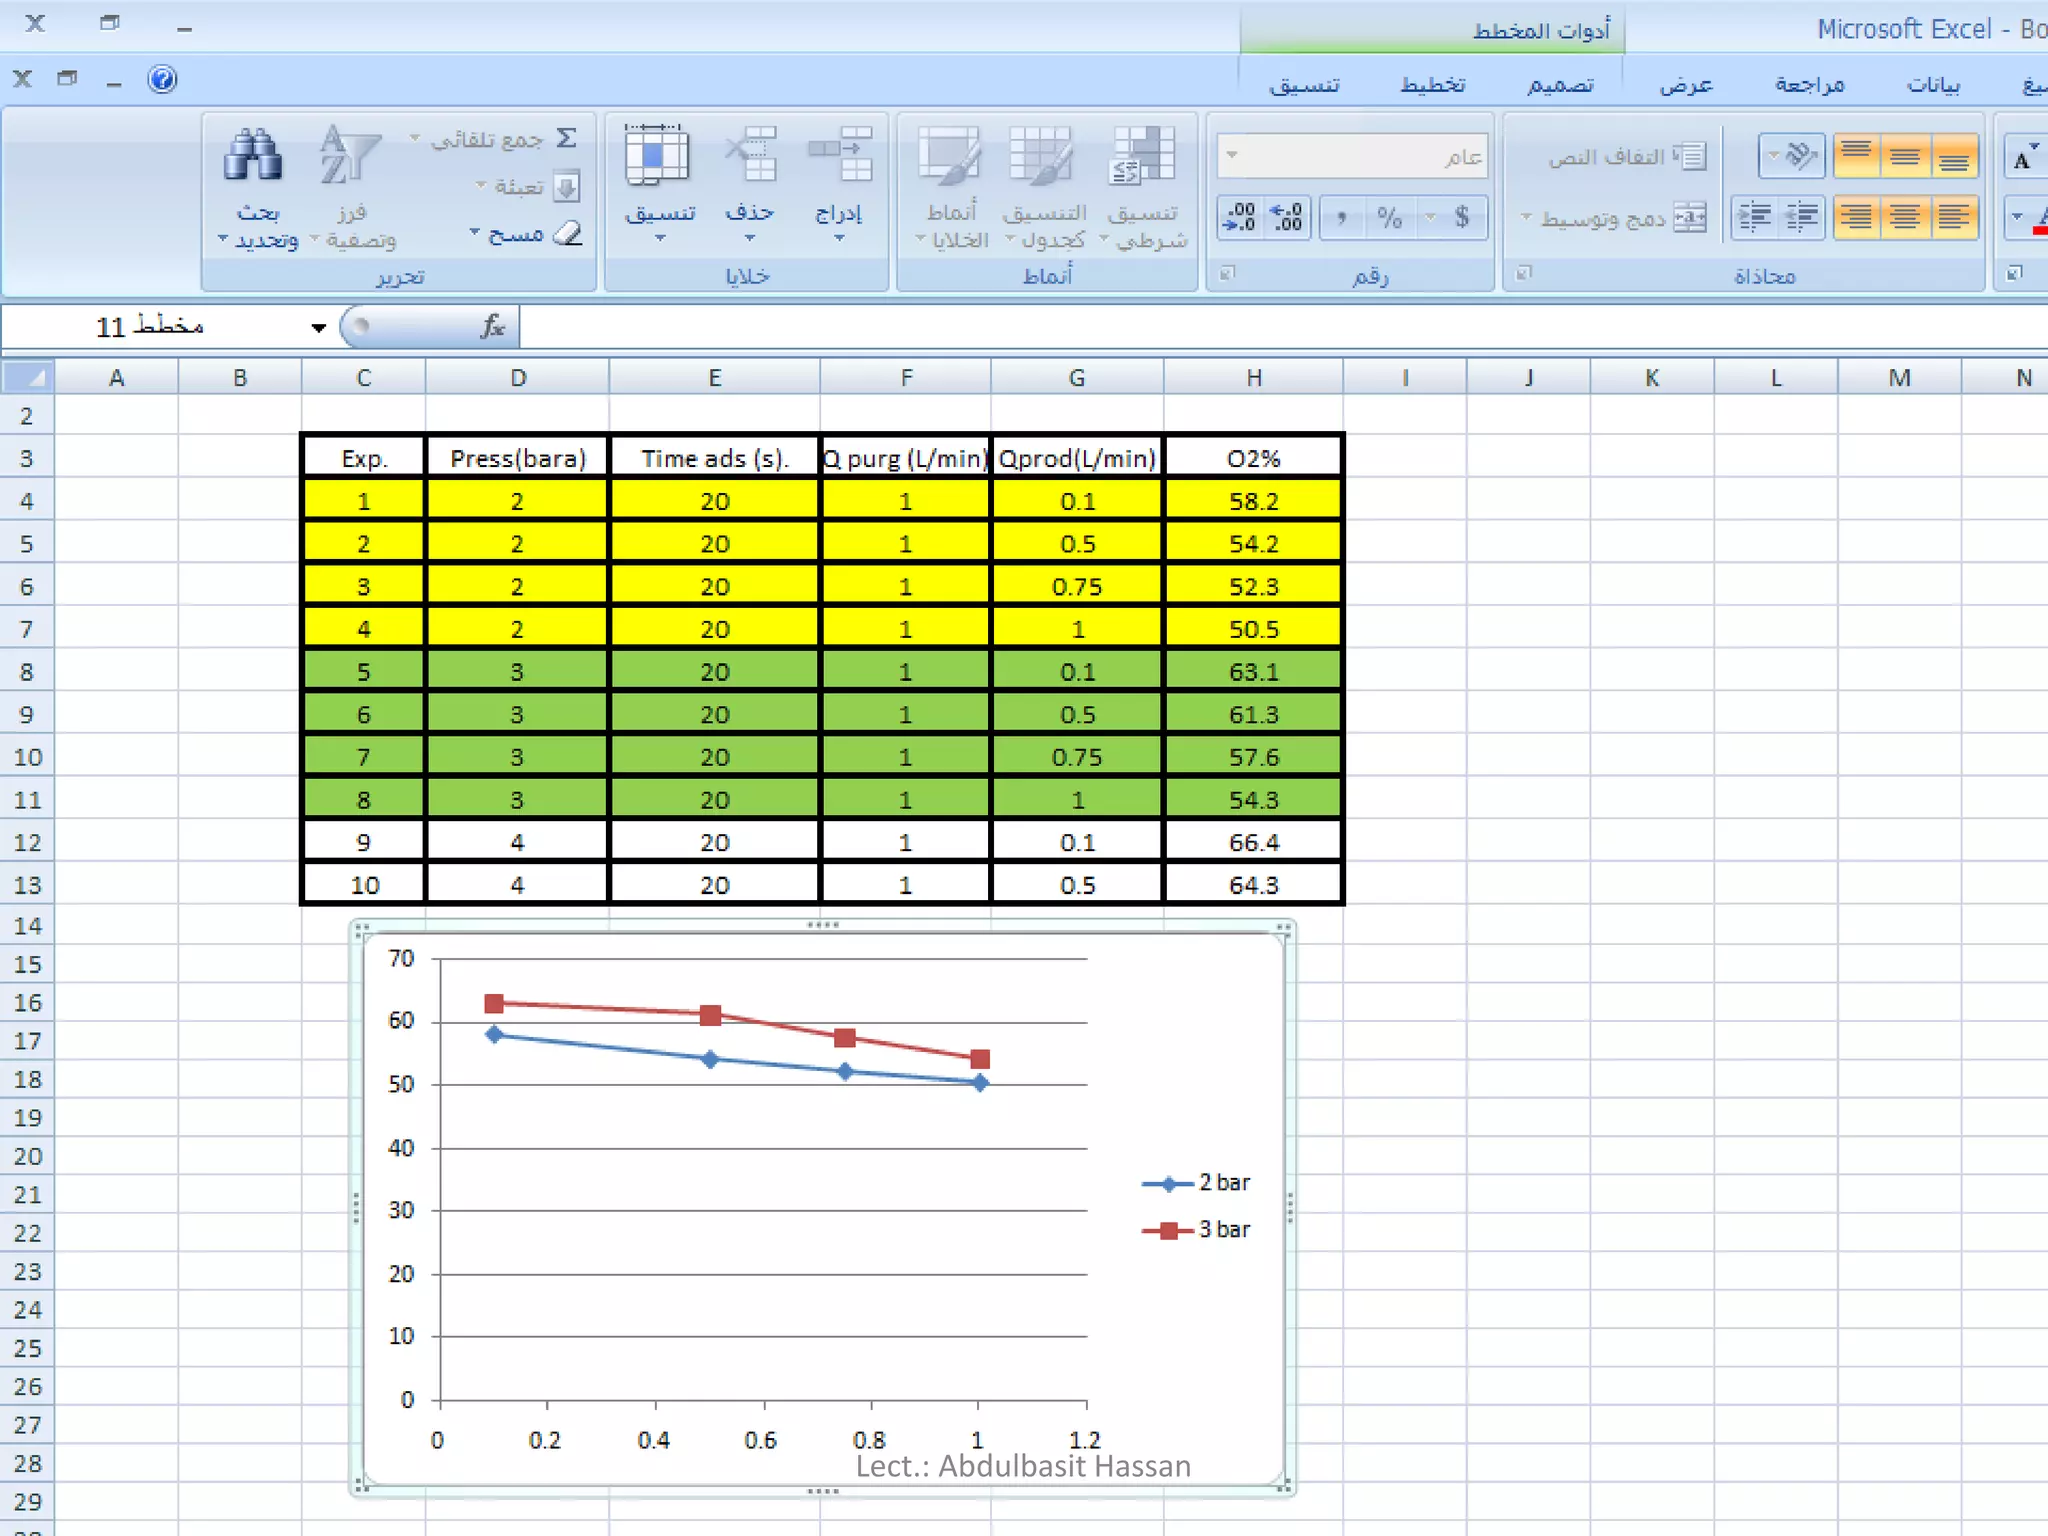
Task: Click the increase decimal button
Action: pos(1287,217)
